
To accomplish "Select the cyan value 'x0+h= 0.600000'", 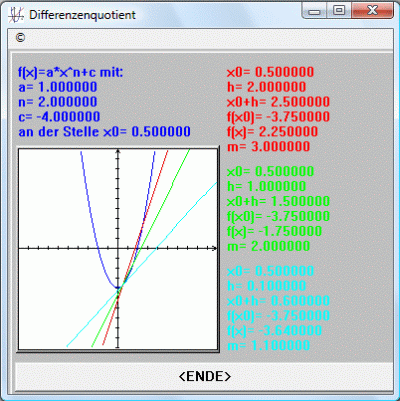I will pyautogui.click(x=278, y=301).
